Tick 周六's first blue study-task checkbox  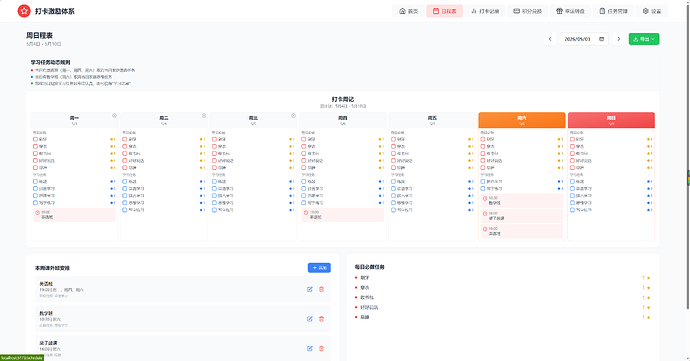[483, 181]
